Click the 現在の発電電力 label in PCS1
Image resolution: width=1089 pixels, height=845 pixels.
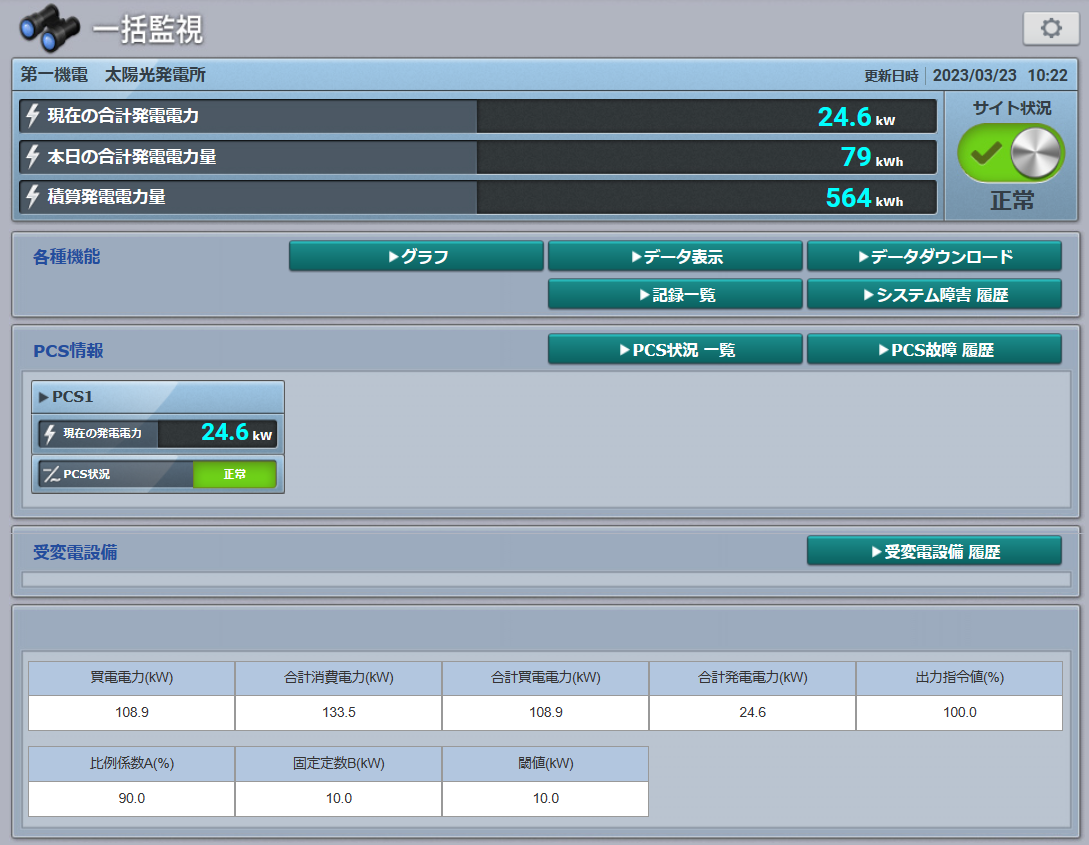pos(102,433)
